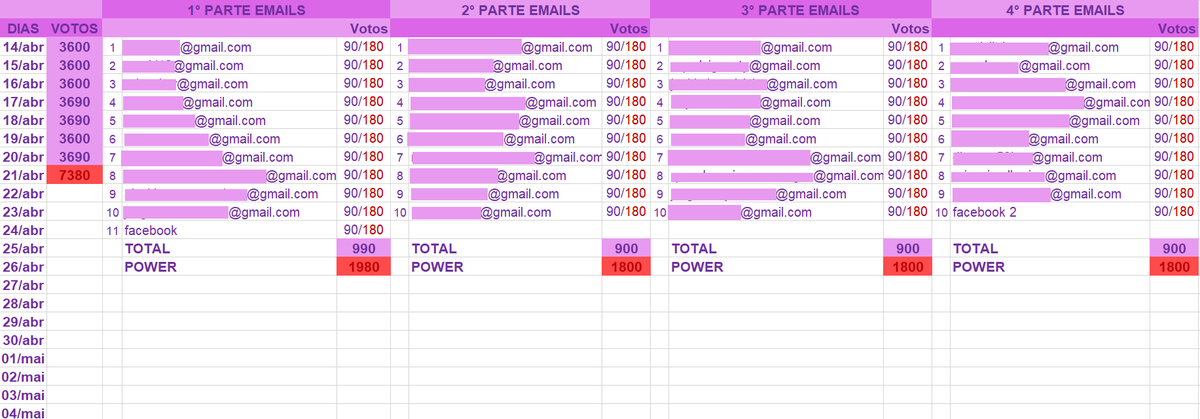This screenshot has height=419, width=1200.
Task: Click the 990 total value in part 1
Action: [x=363, y=249]
